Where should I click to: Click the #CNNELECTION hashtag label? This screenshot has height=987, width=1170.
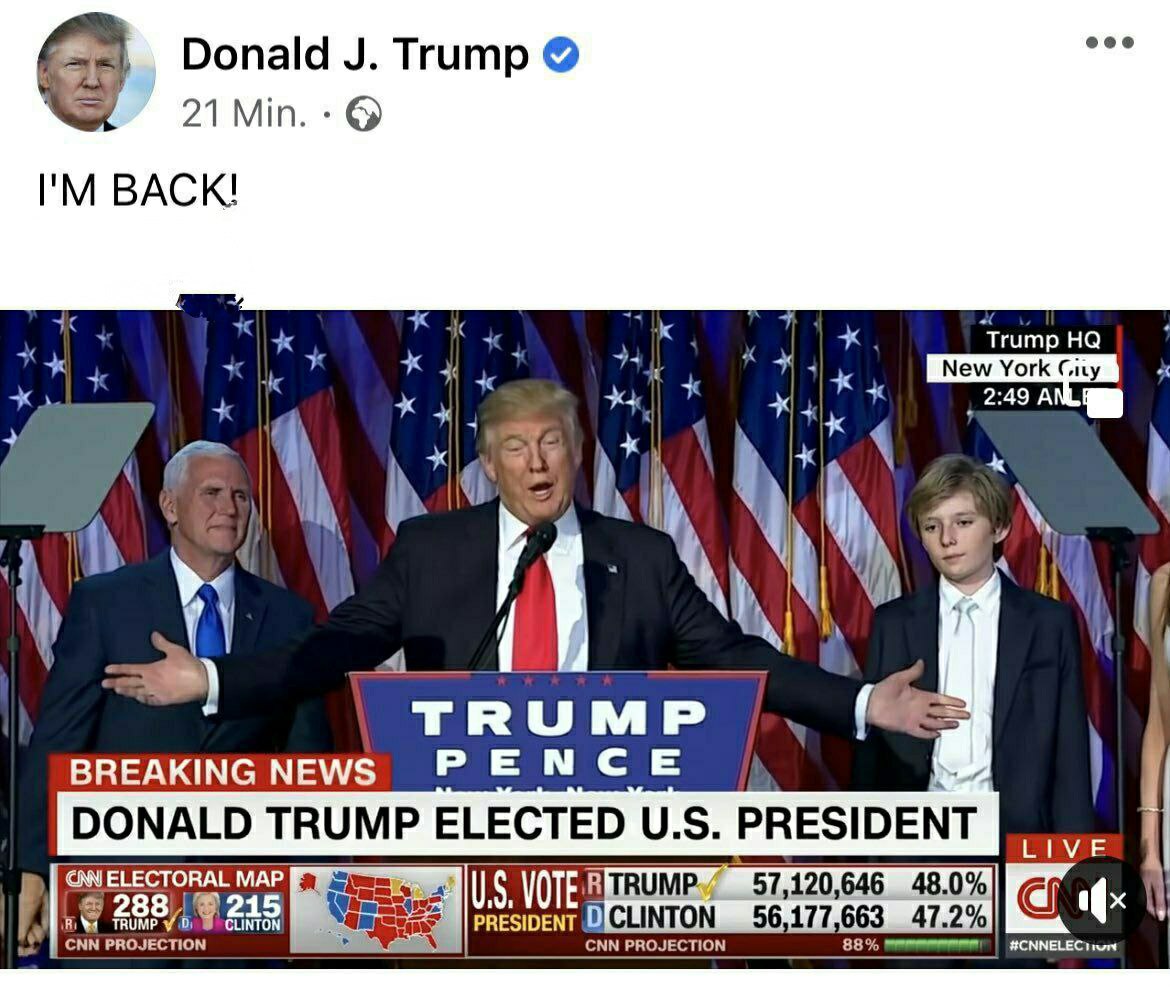1063,946
